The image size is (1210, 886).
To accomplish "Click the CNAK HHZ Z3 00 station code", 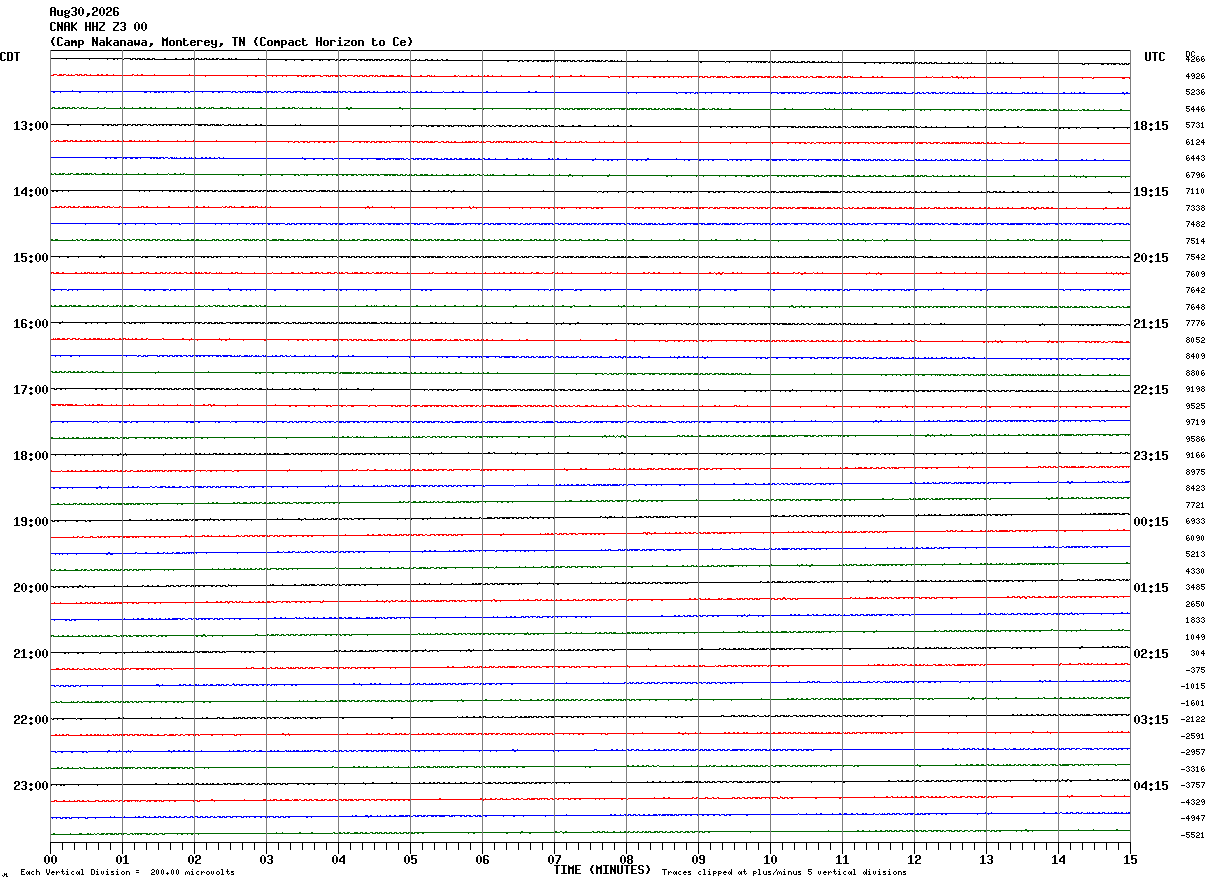I will coord(98,27).
